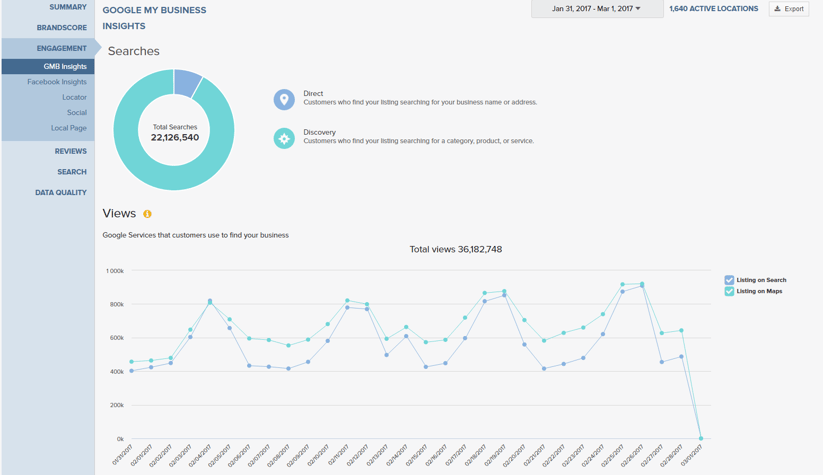Click the Listing on Search legend label
The image size is (823, 475).
coord(761,280)
